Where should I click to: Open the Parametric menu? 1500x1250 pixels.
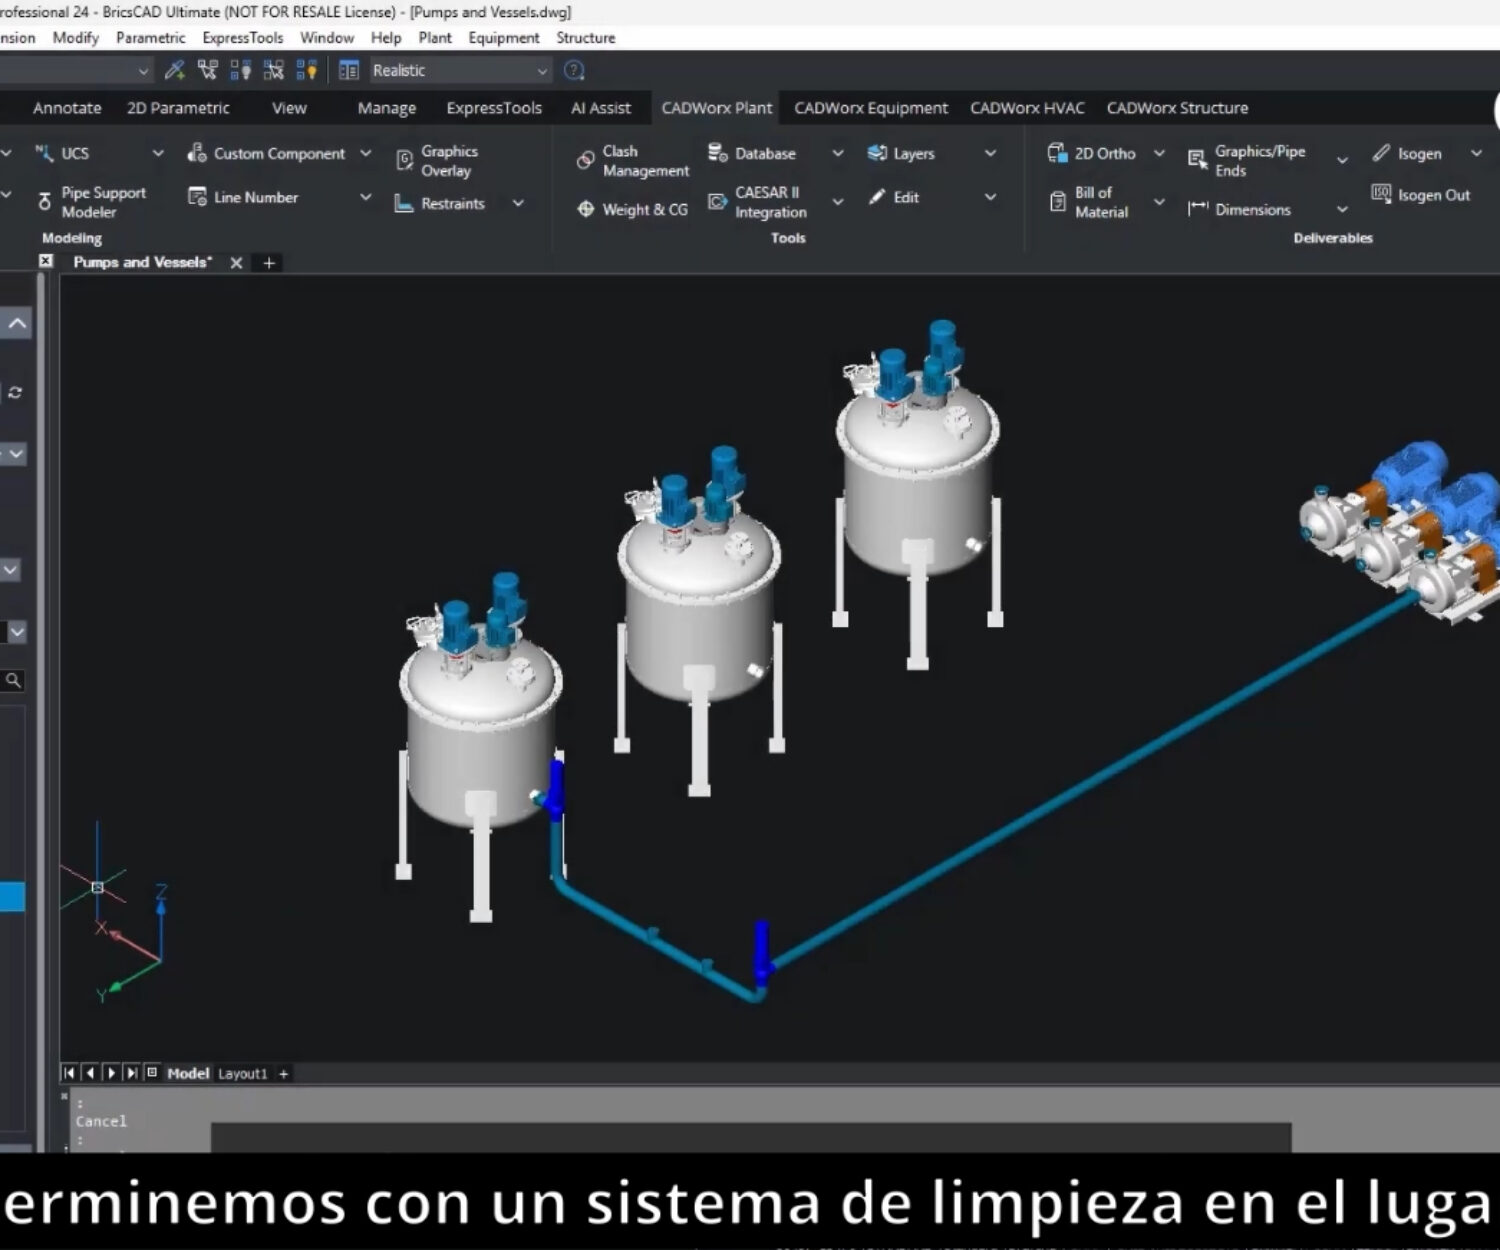150,38
